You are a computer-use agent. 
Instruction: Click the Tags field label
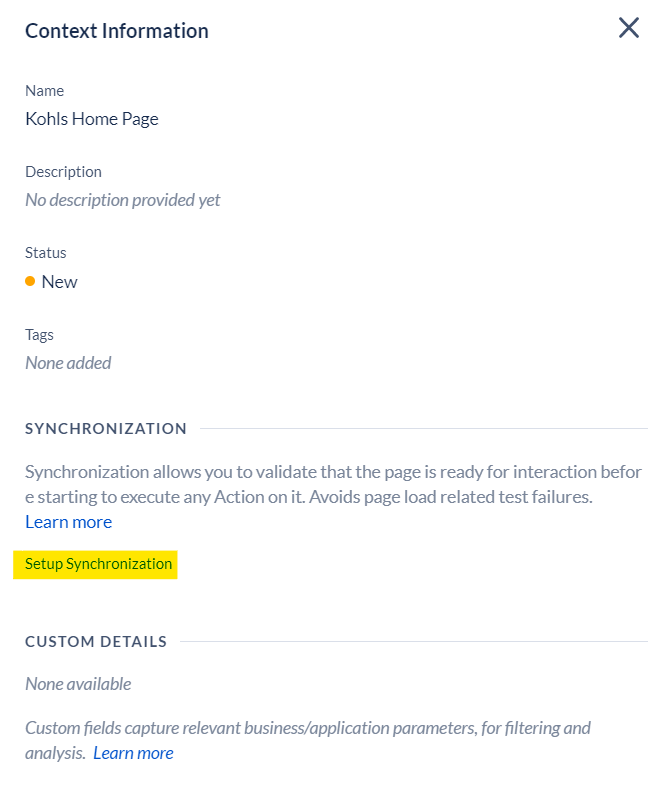point(39,335)
